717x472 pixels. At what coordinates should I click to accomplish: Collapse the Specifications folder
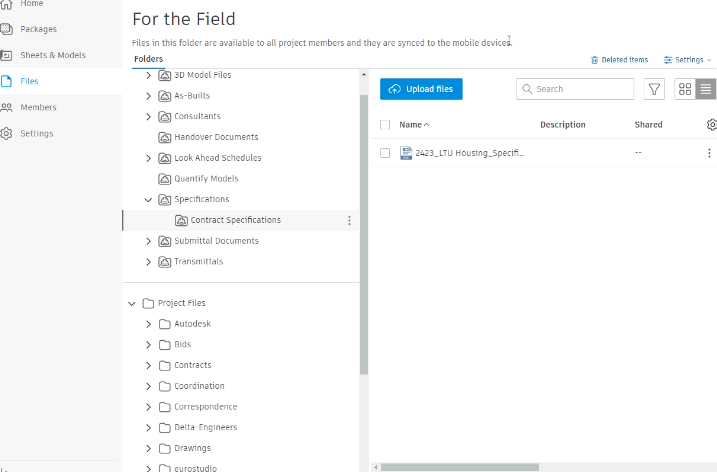coord(148,199)
